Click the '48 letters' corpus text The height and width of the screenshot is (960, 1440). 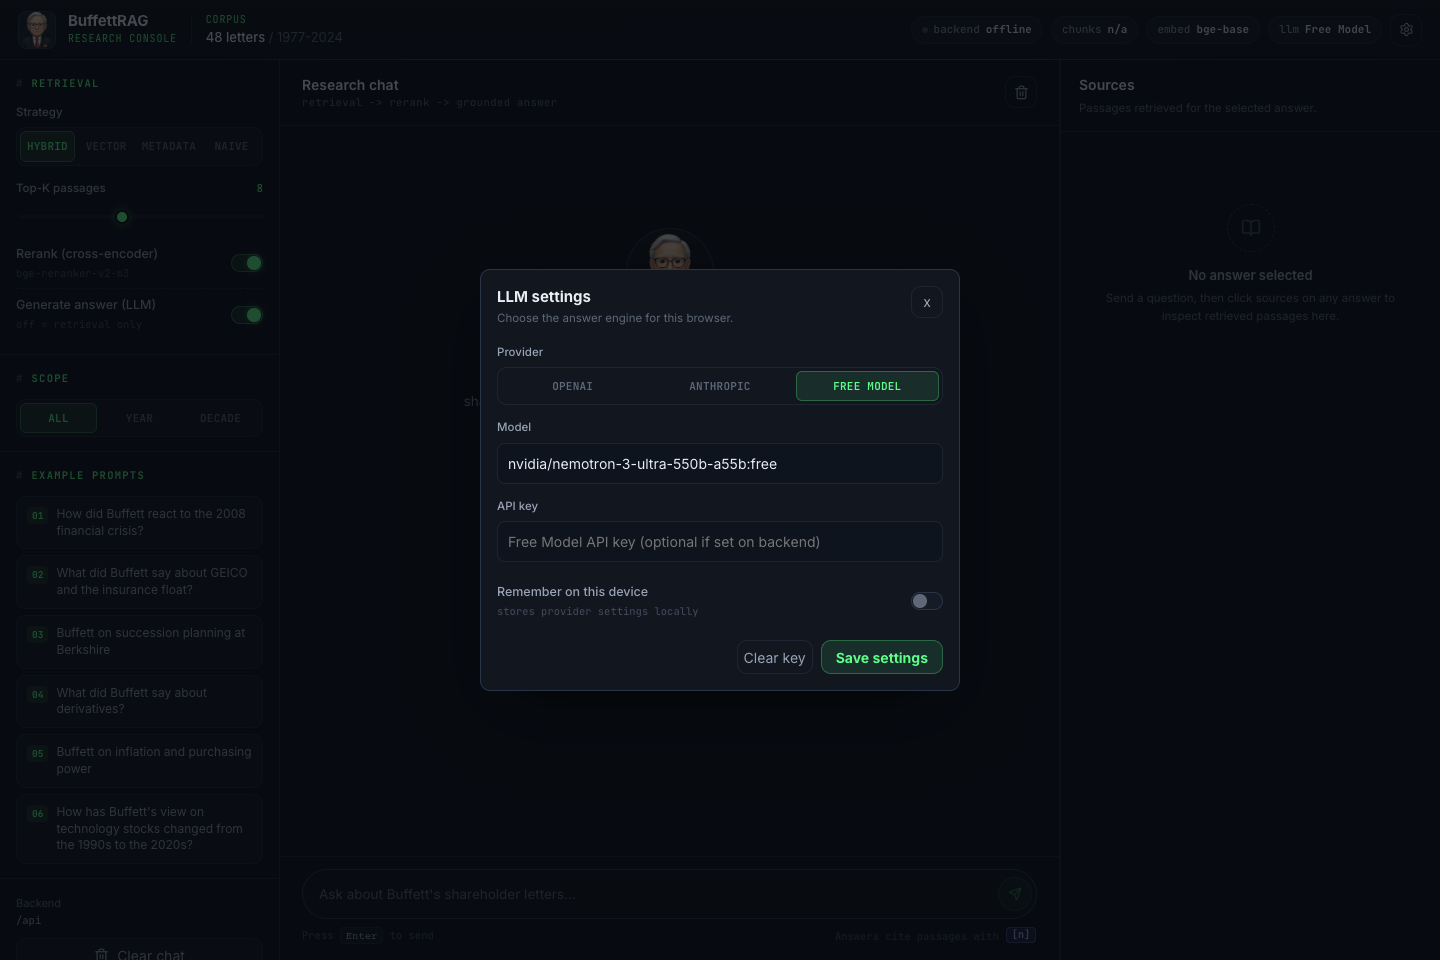[x=235, y=37]
